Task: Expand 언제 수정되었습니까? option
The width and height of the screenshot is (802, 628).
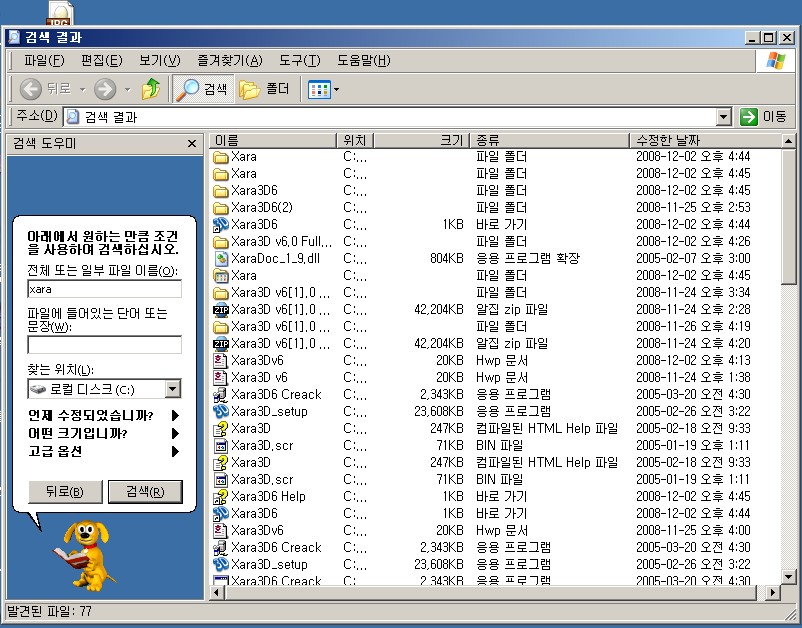Action: 102,415
